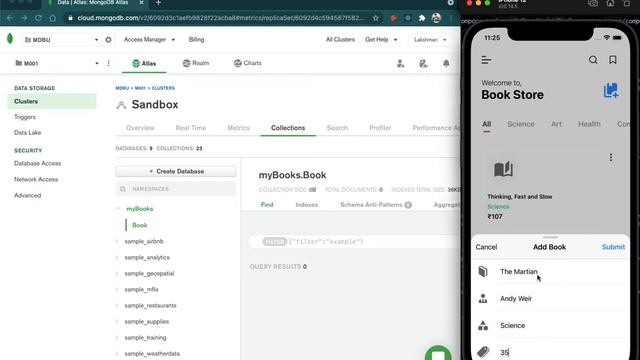This screenshot has height=360, width=640.
Task: Select Science category in Book Store app
Action: pos(520,124)
